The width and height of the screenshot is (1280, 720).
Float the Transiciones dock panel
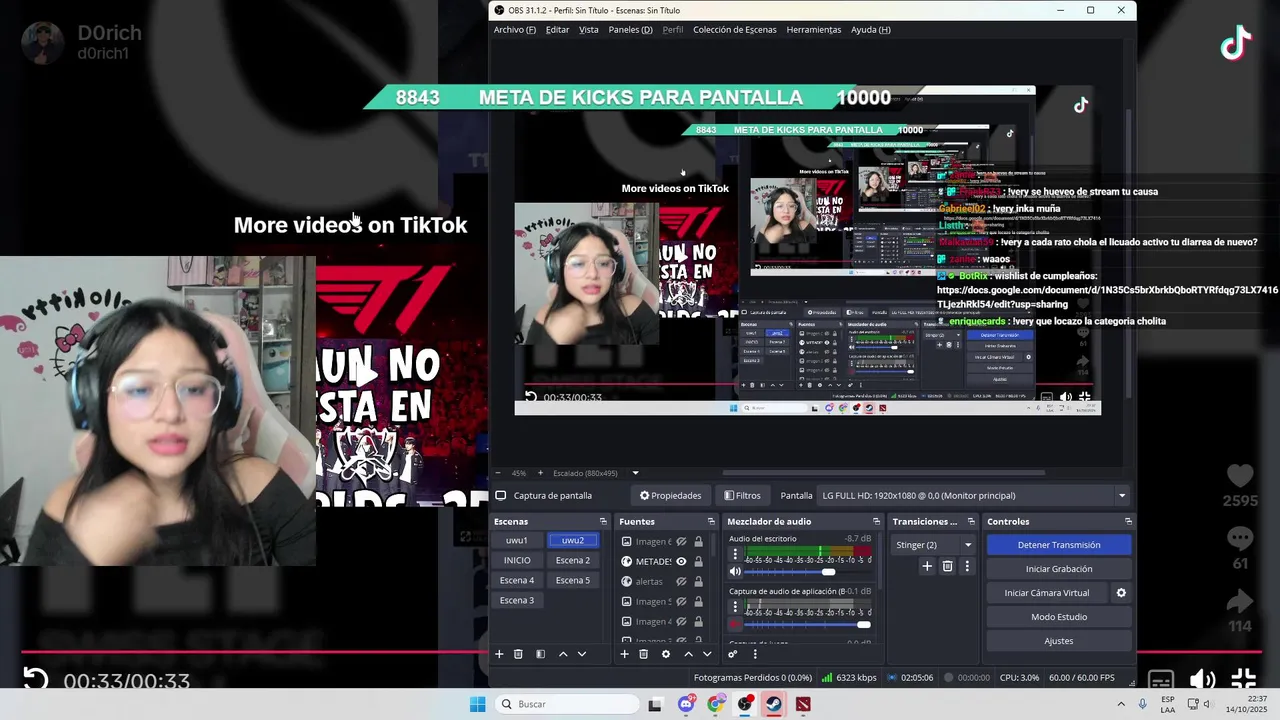tap(970, 521)
